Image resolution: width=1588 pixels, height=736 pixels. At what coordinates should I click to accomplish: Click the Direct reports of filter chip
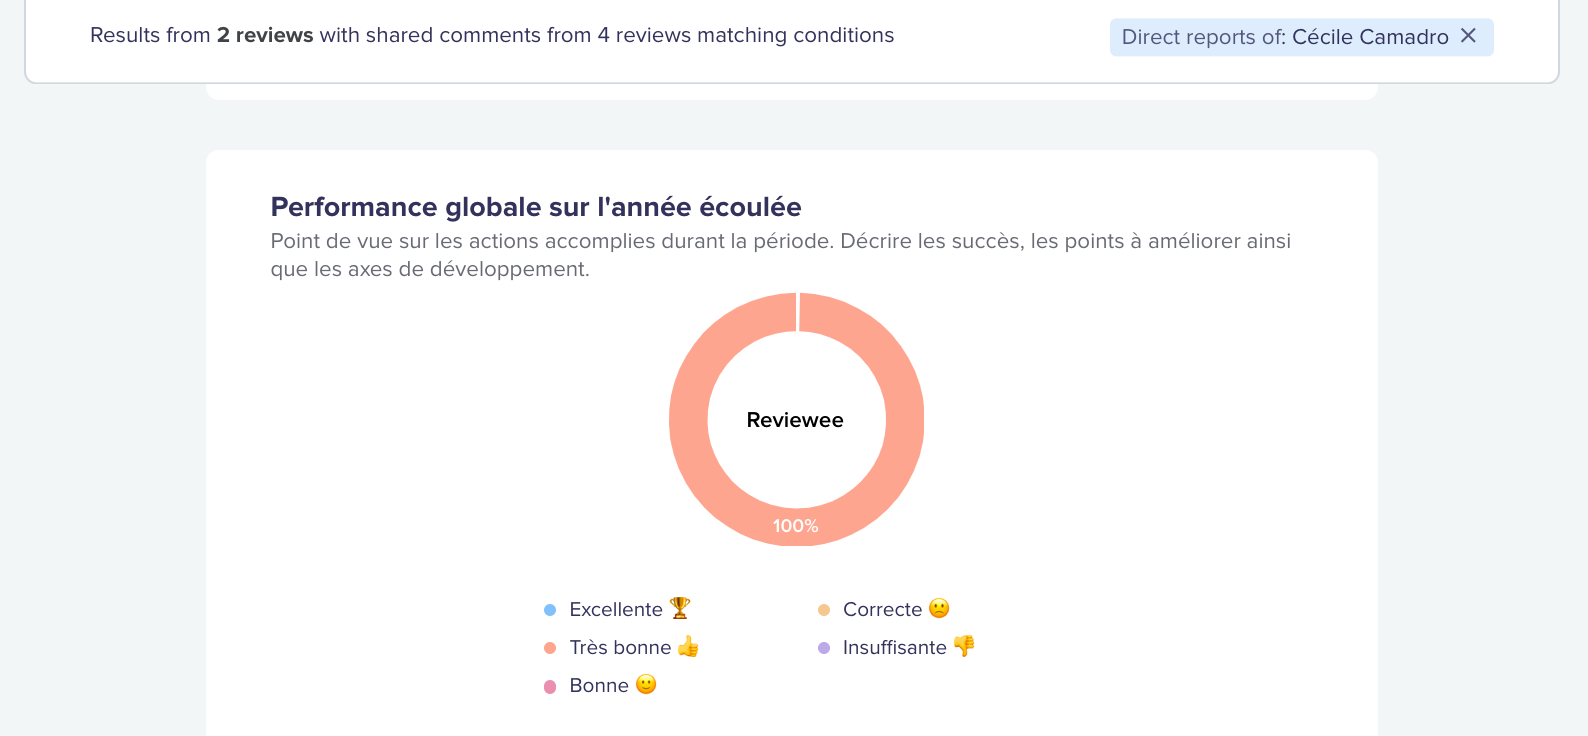[x=1301, y=37]
